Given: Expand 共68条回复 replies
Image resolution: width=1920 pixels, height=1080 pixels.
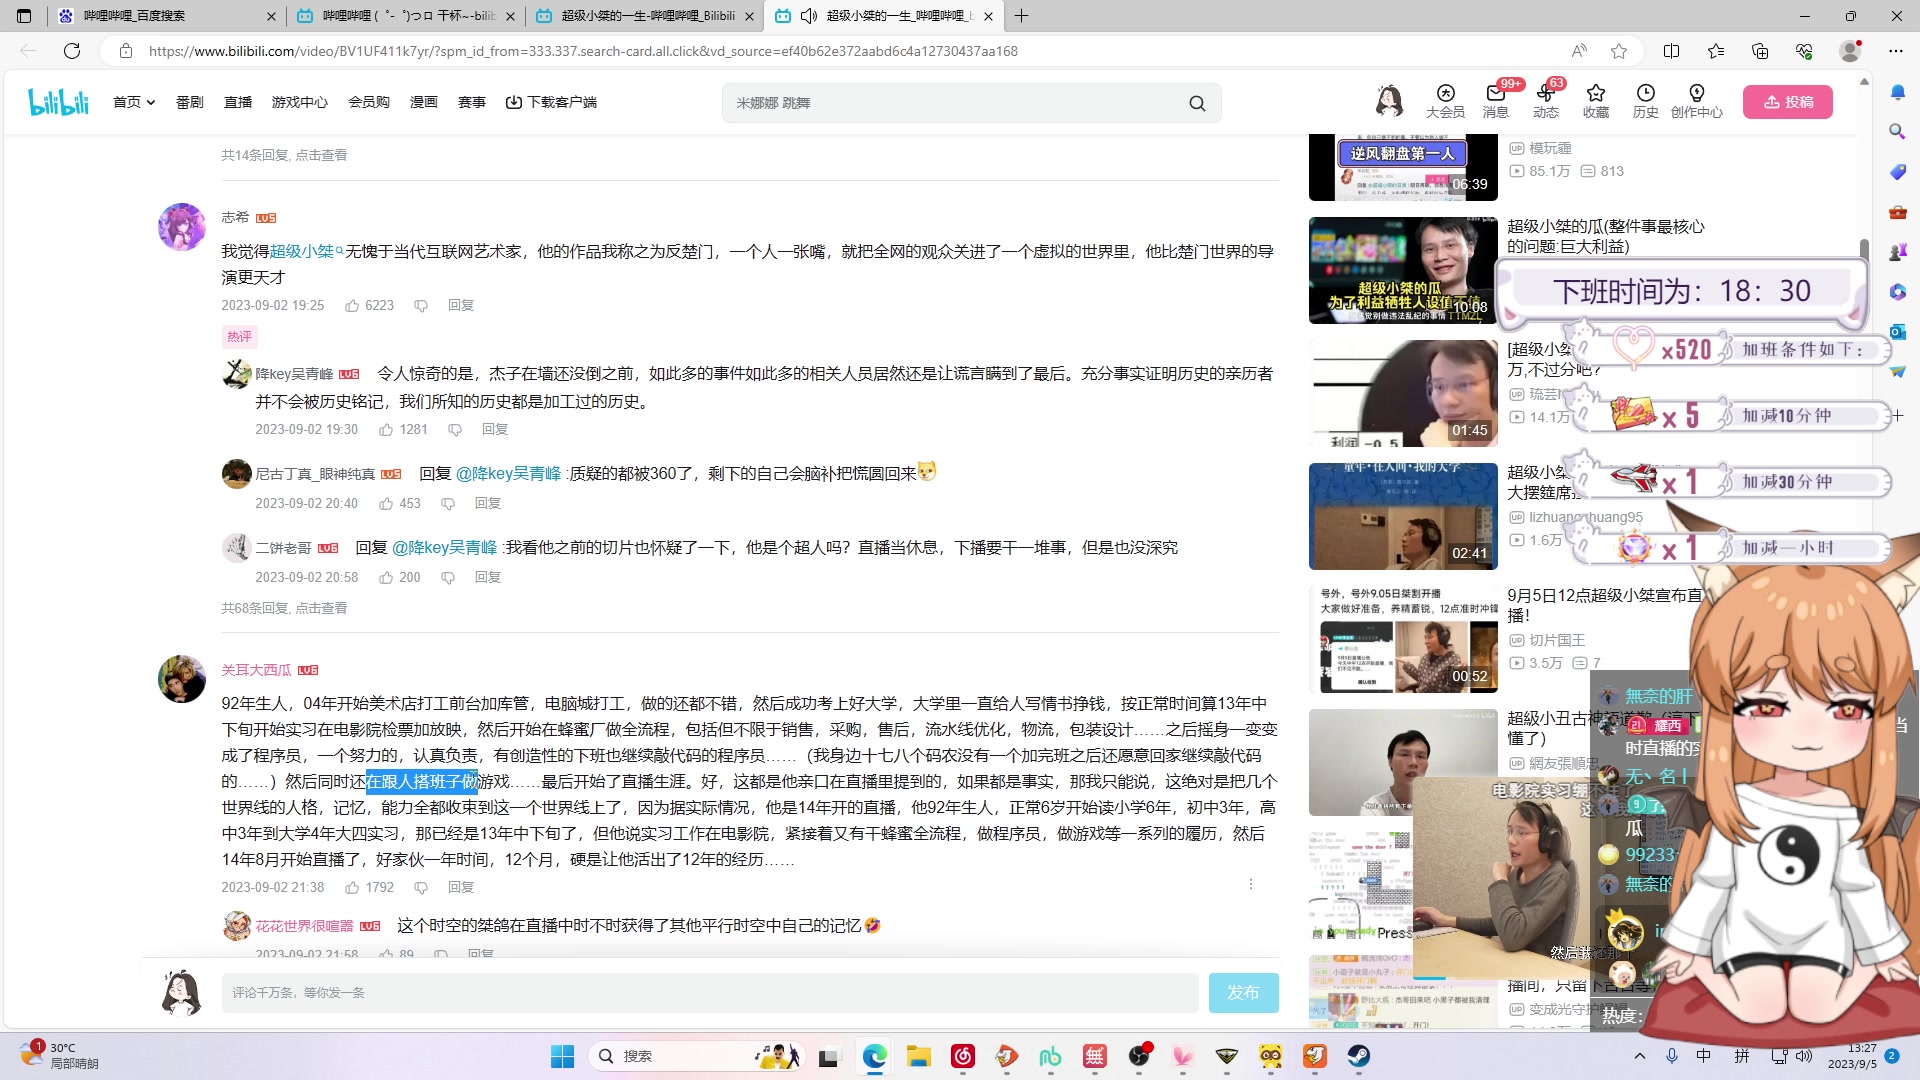Looking at the screenshot, I should pos(284,608).
